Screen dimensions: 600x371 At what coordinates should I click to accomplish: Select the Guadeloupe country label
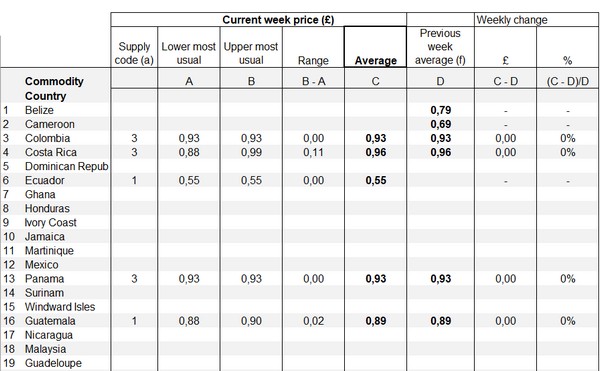[x=53, y=363]
